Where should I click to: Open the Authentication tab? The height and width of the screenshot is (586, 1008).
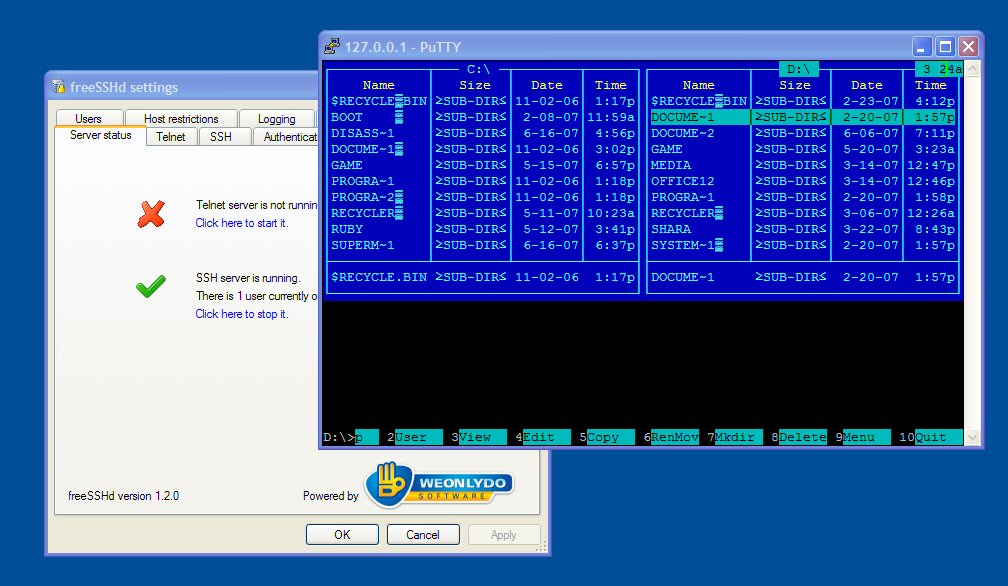(286, 137)
